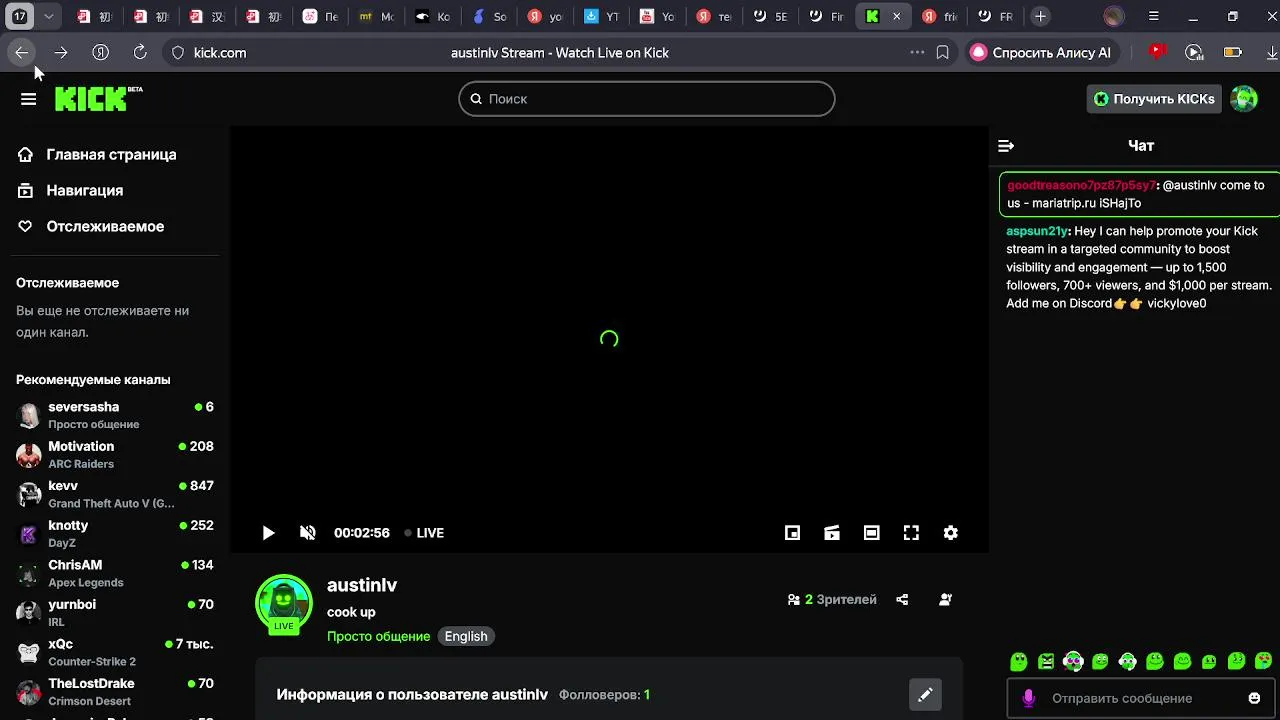Open Навигация in the sidebar
Image resolution: width=1280 pixels, height=720 pixels.
[71, 190]
